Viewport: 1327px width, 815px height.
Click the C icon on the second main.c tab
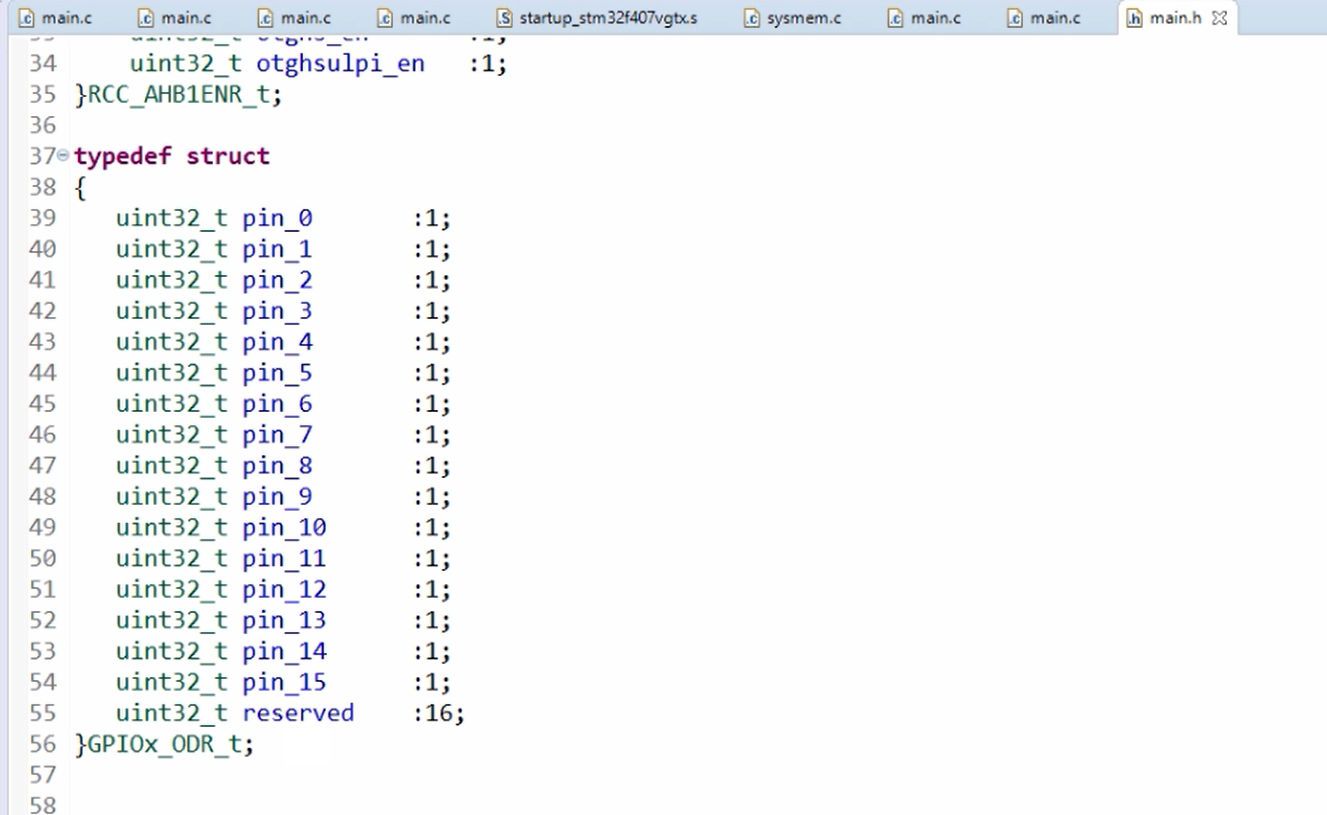[x=147, y=17]
